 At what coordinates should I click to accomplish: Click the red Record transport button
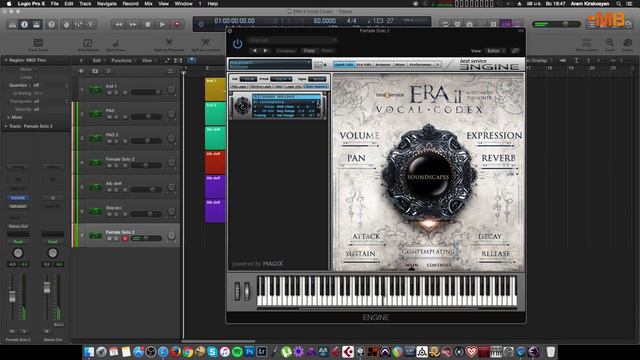(177, 24)
